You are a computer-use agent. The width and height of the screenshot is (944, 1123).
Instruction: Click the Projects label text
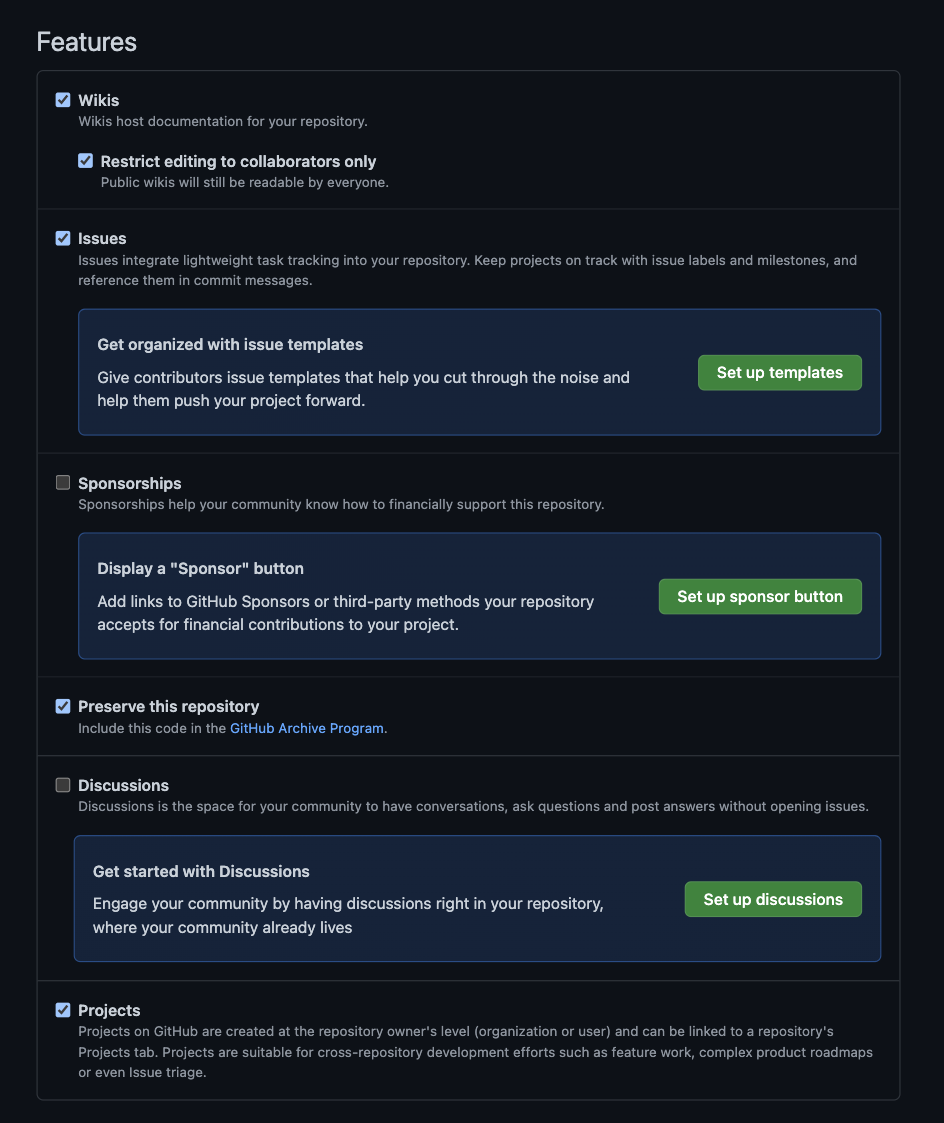point(109,1010)
